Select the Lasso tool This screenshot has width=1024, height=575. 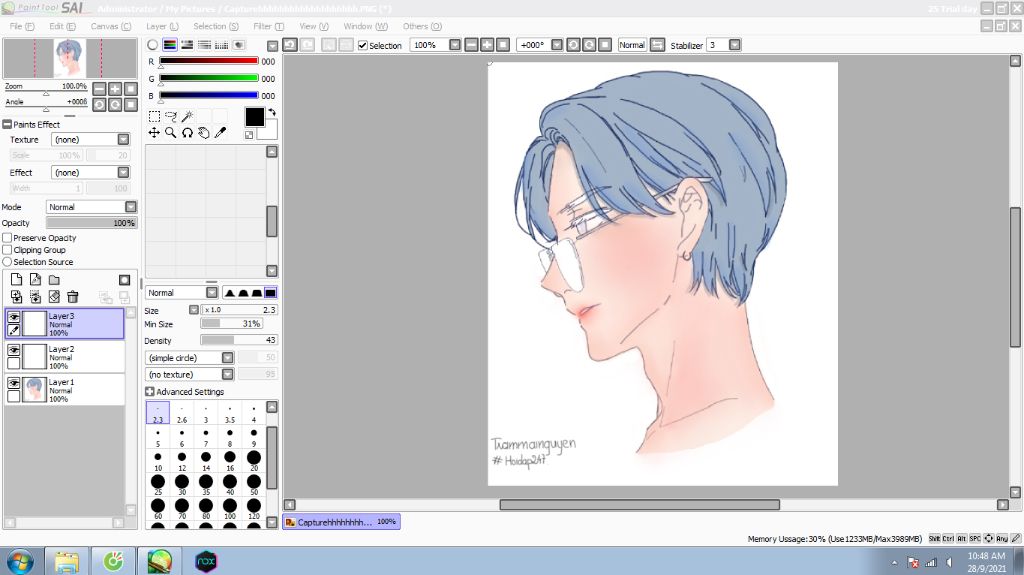[x=170, y=116]
